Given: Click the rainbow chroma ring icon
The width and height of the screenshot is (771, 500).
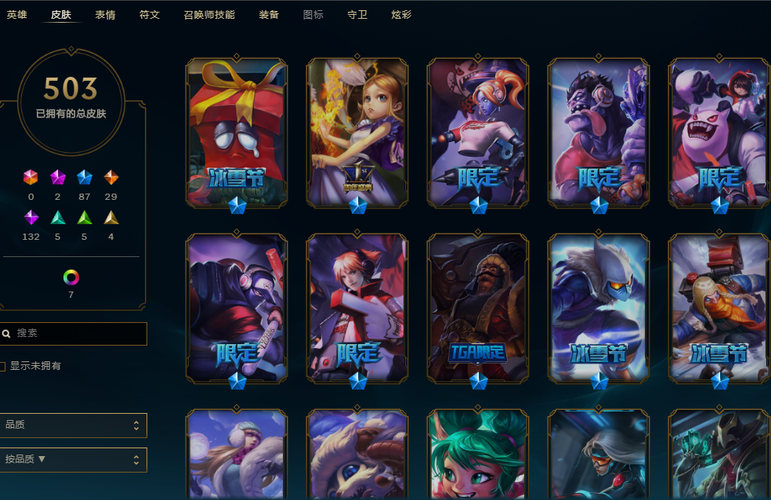Looking at the screenshot, I should coord(71,277).
